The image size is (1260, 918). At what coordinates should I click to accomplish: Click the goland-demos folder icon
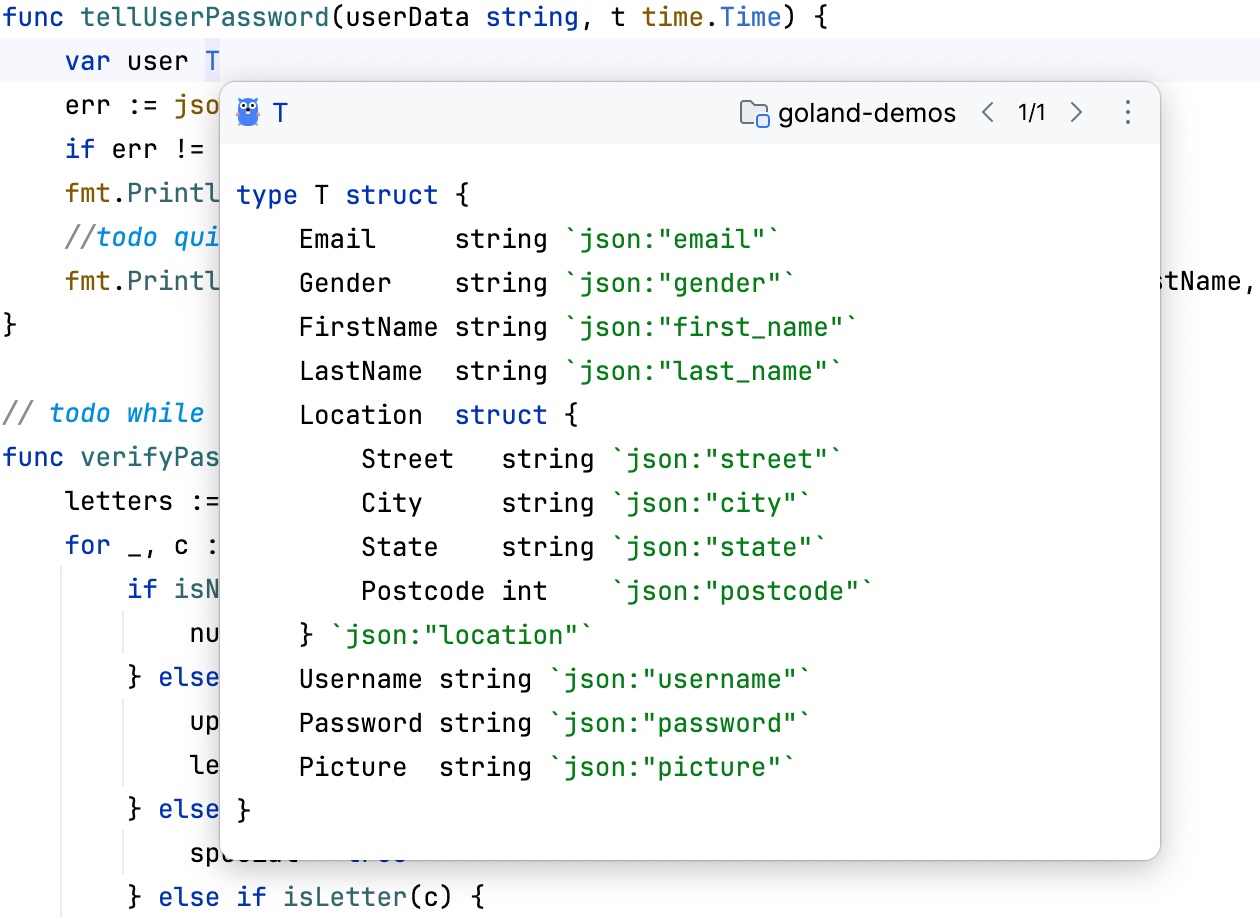754,113
